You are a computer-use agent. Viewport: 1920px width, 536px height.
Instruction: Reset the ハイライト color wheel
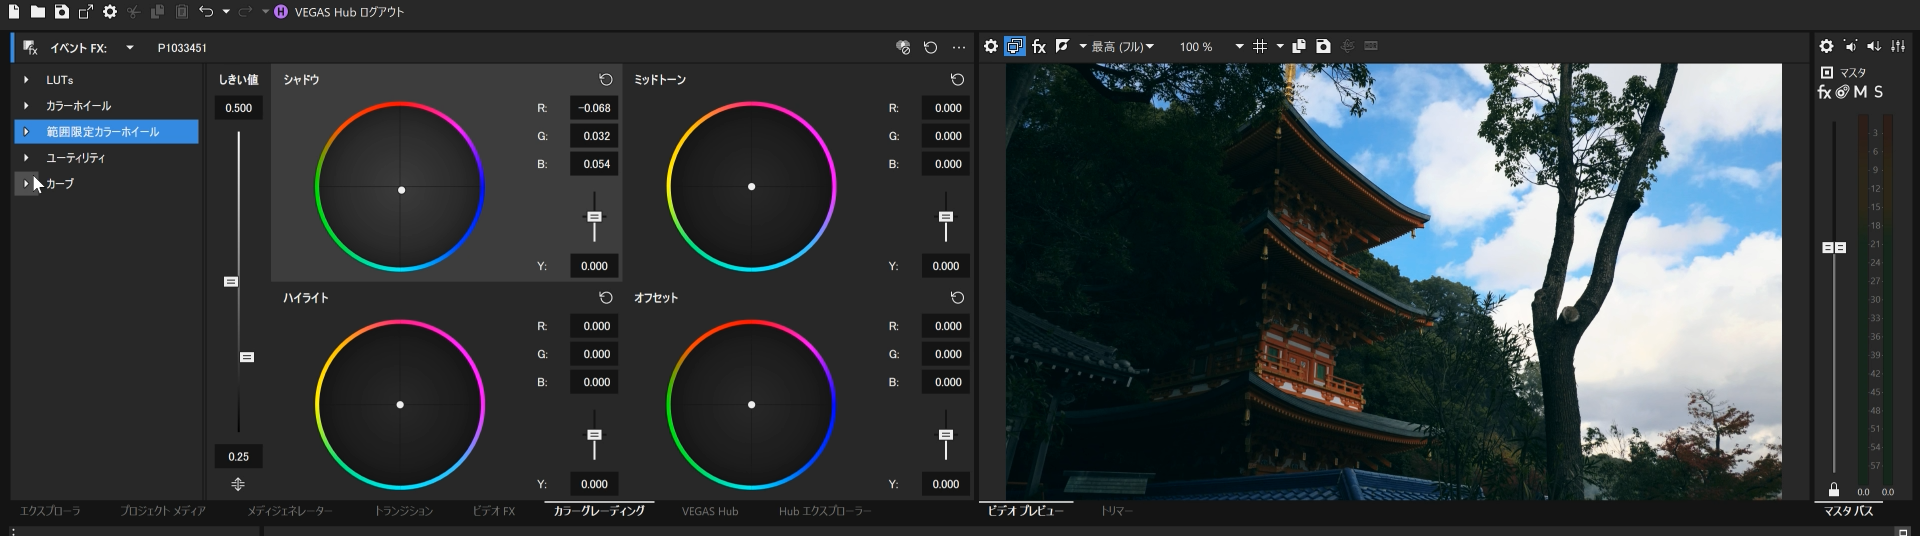pos(606,297)
